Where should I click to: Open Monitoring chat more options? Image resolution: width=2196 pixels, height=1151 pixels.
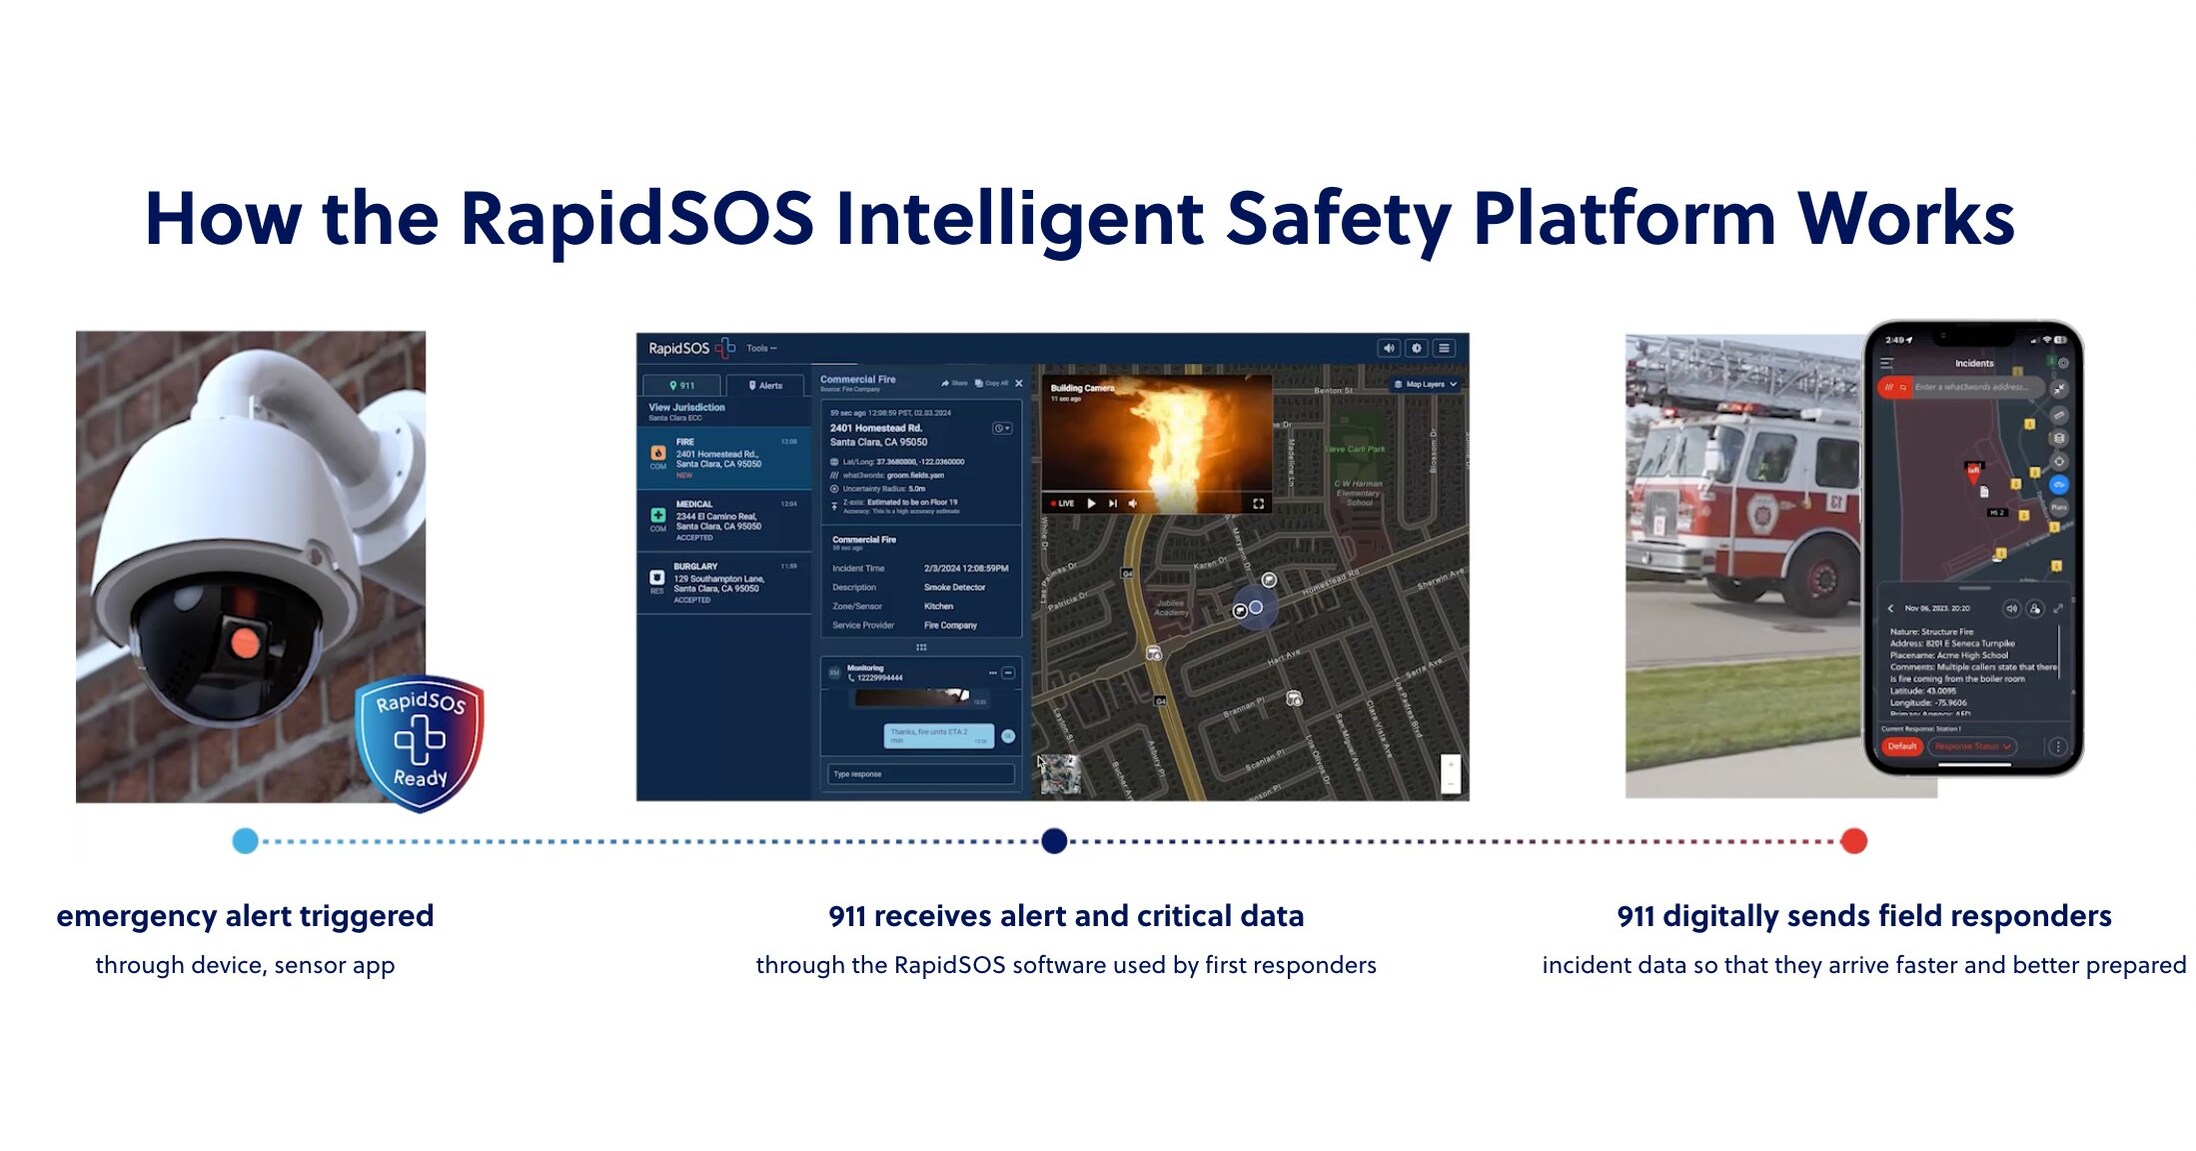click(992, 673)
